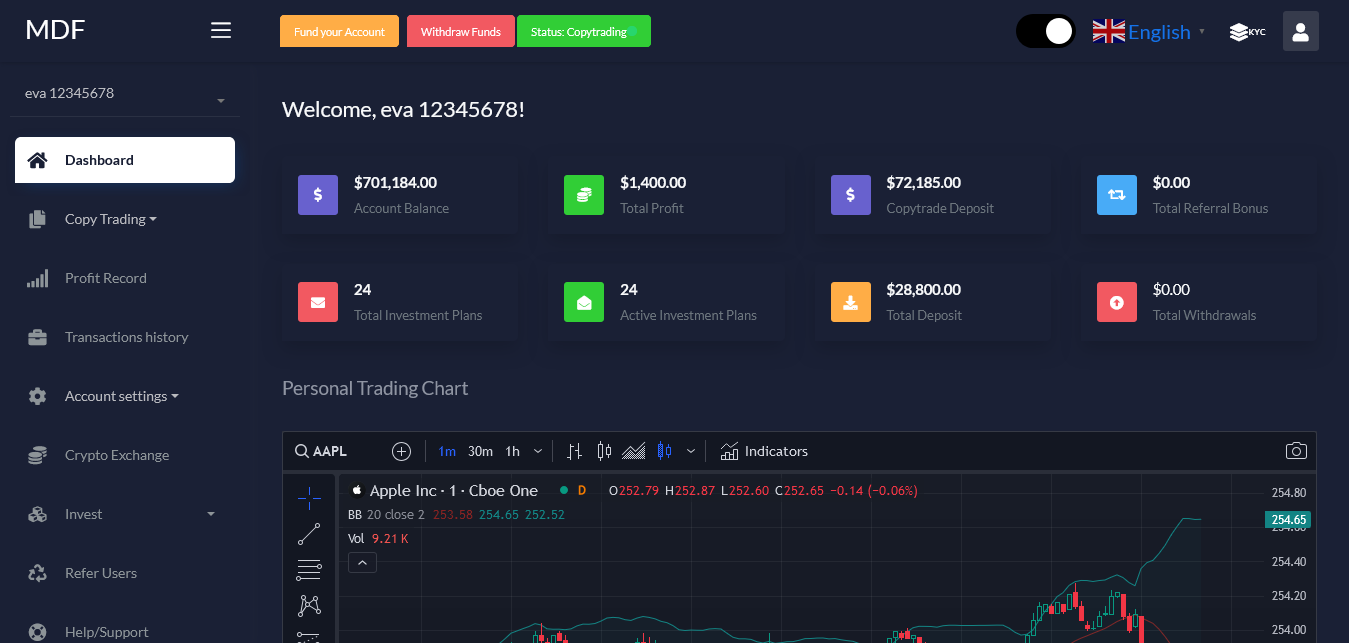Viewport: 1349px width, 643px height.
Task: Collapse the indicator legend chevron
Action: pos(362,563)
